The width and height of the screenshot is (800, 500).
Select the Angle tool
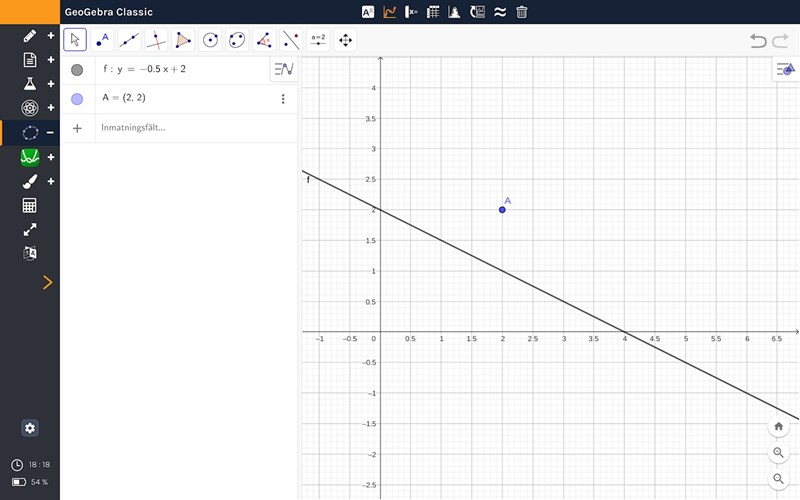coord(264,40)
